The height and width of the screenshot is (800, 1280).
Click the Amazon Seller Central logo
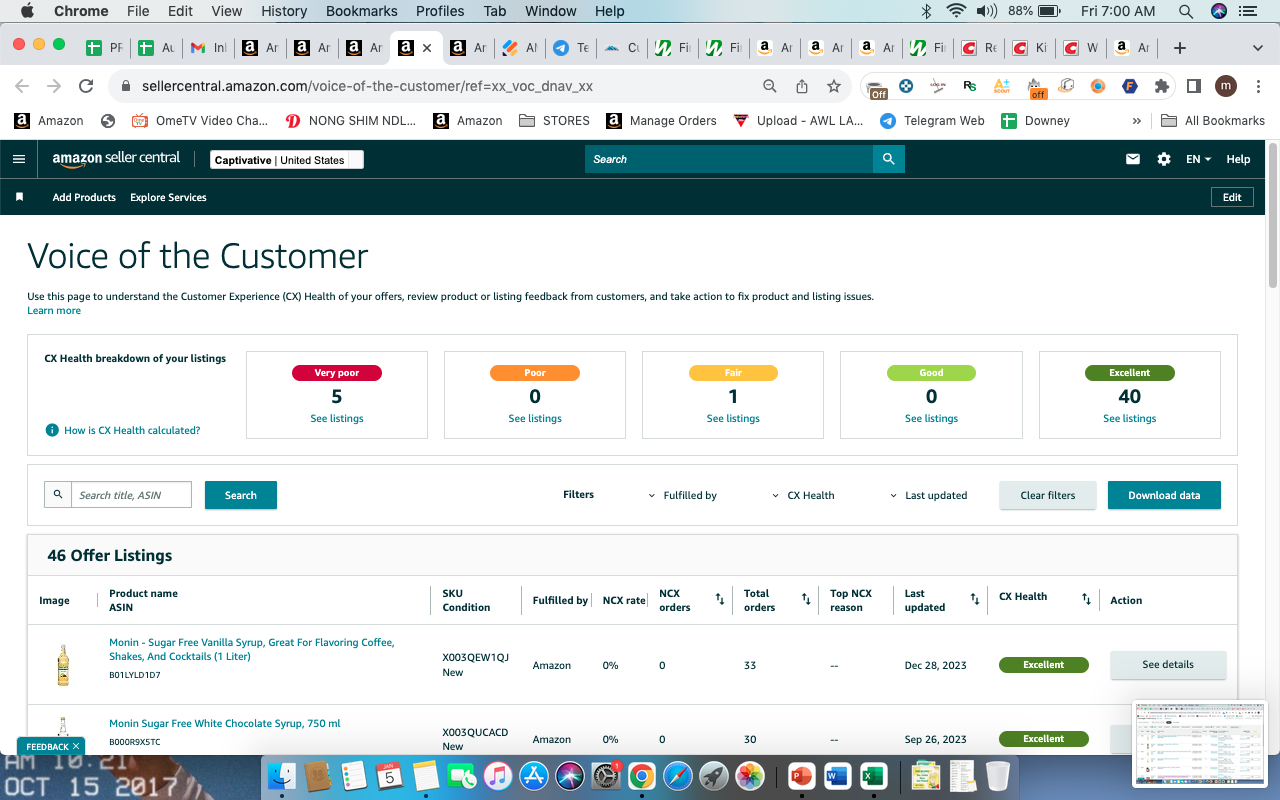[116, 158]
